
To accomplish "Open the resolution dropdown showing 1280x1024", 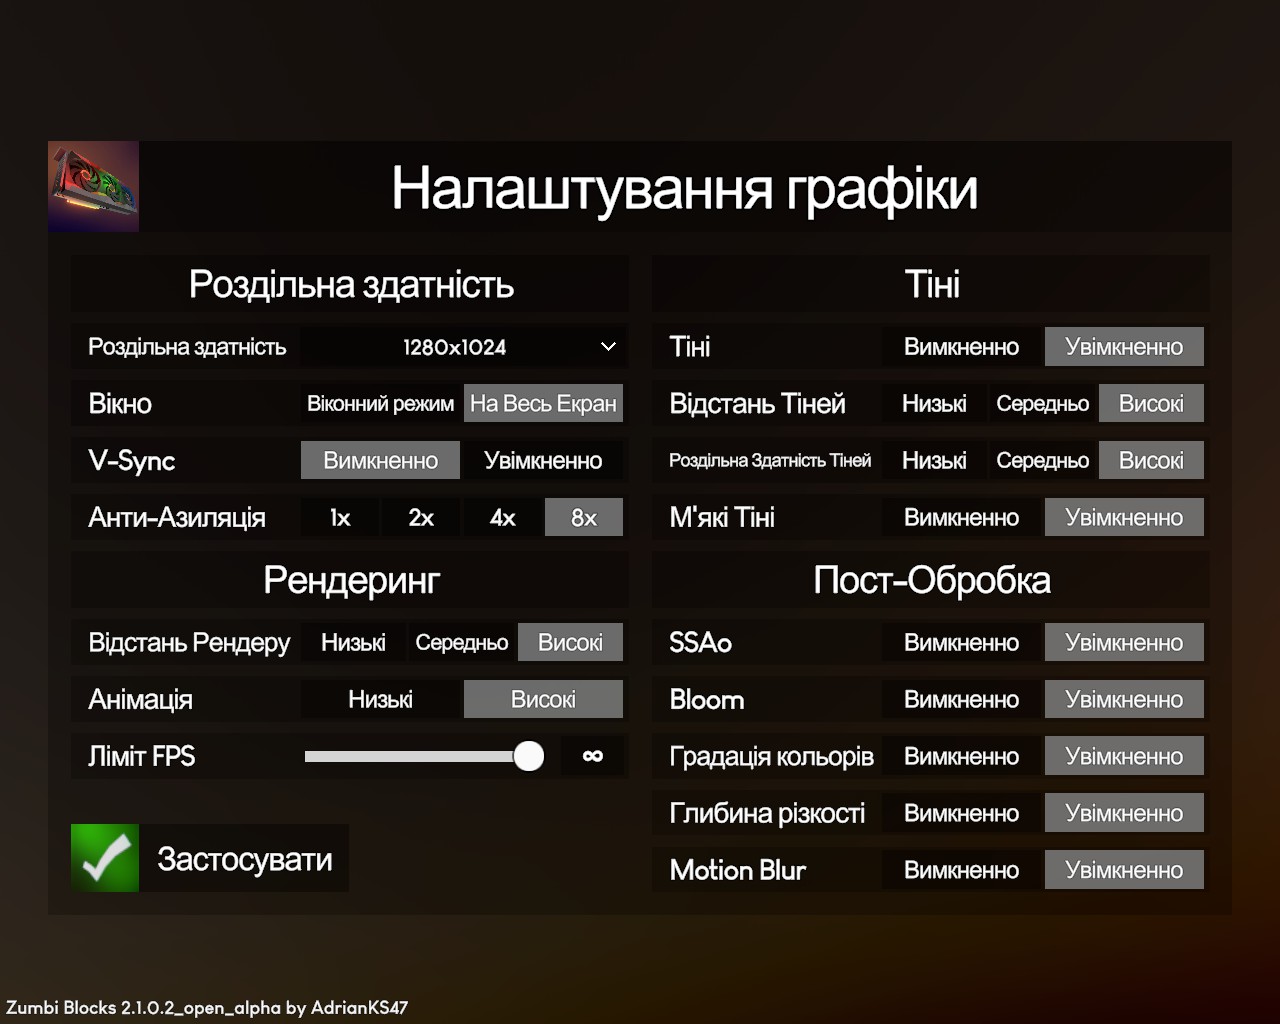I will [463, 347].
